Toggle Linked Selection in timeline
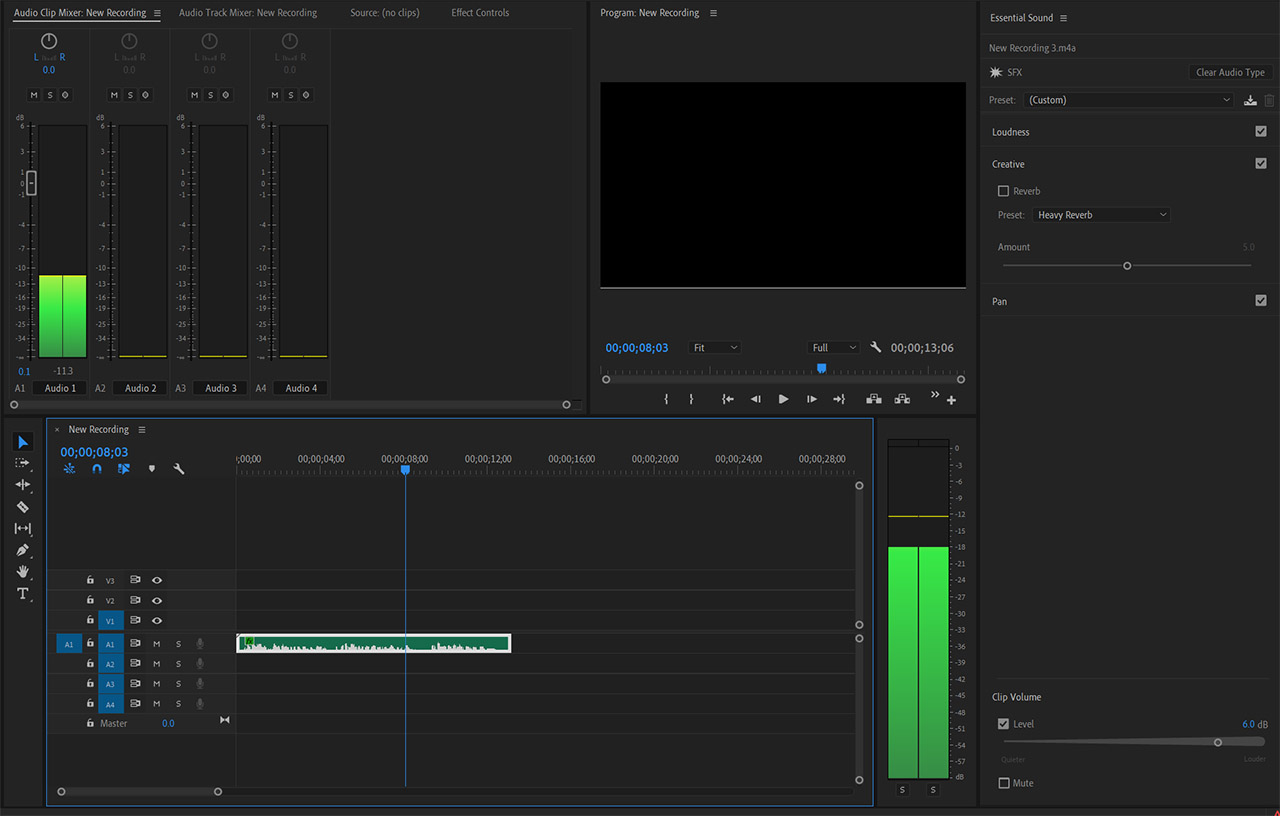Screen dimensions: 1280x816 click(123, 468)
